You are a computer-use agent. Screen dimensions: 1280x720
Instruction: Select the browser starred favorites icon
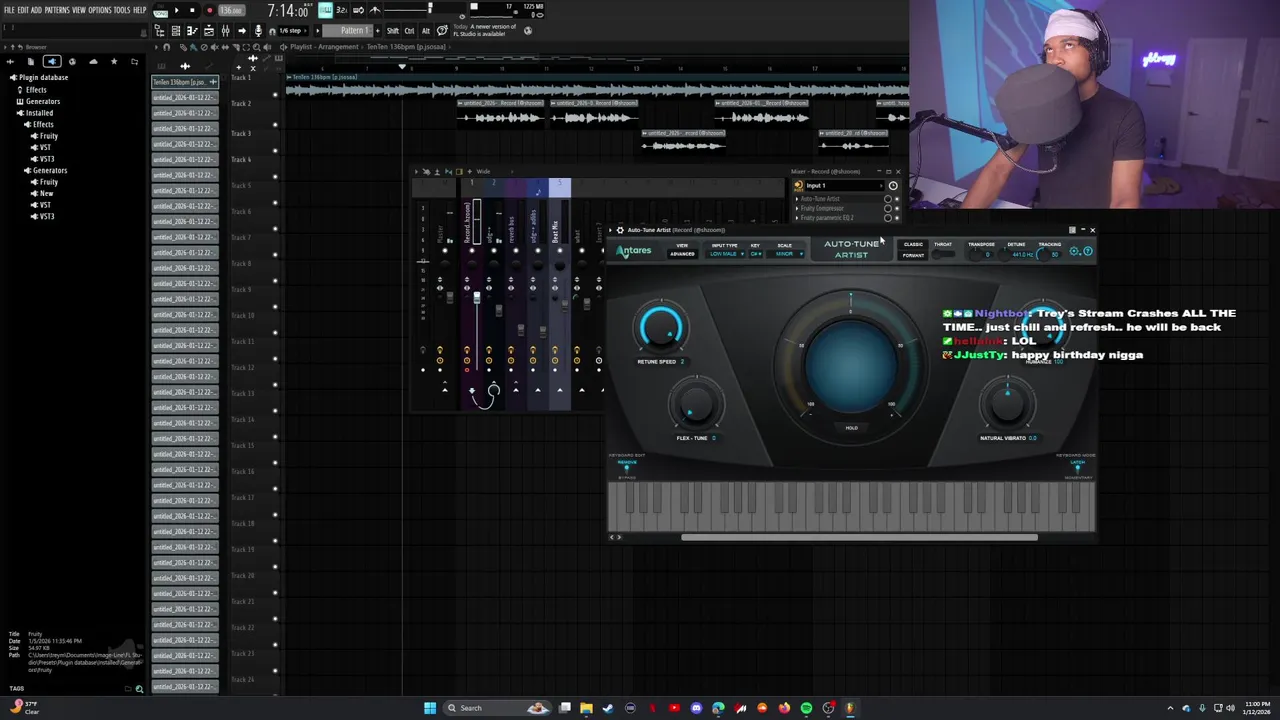click(114, 62)
